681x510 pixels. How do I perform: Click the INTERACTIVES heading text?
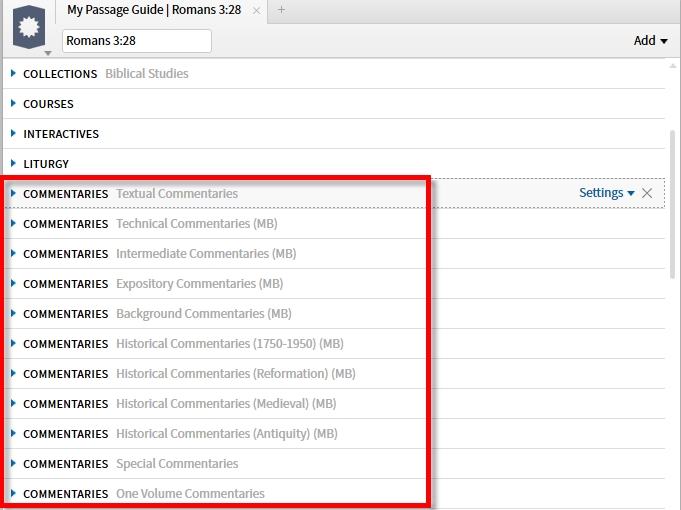[x=61, y=134]
